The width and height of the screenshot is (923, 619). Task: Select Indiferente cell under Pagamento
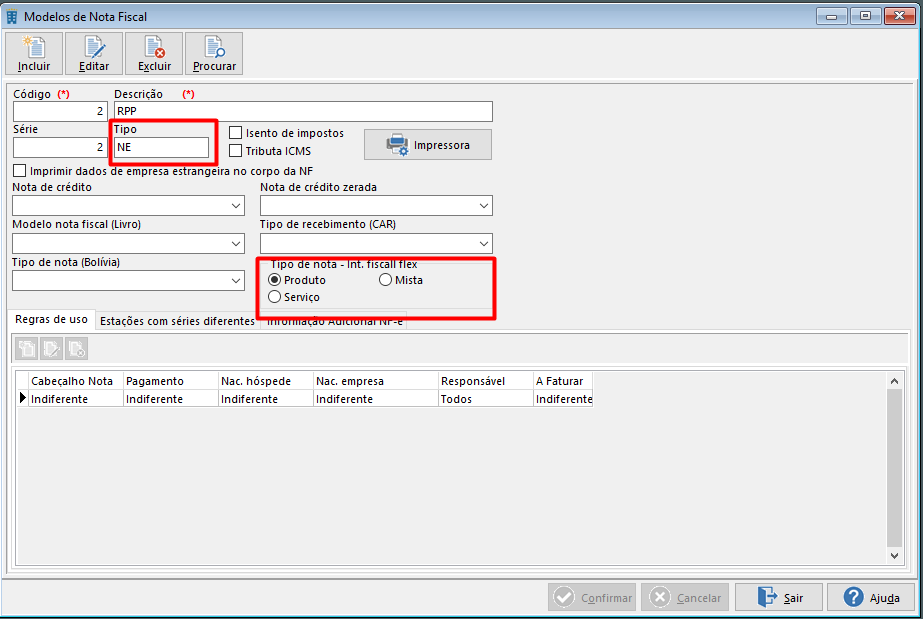pyautogui.click(x=171, y=398)
